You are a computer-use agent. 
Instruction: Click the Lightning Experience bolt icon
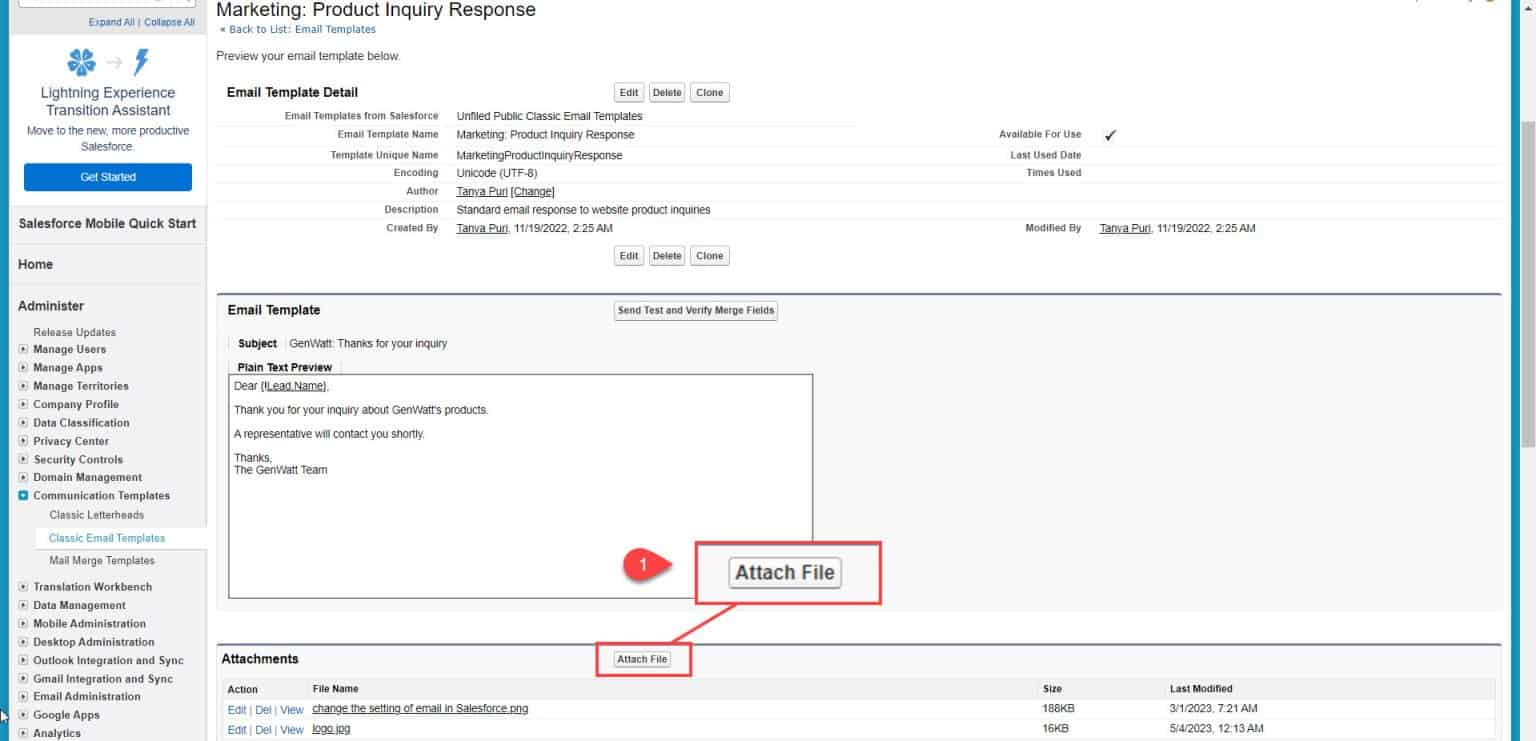(139, 62)
